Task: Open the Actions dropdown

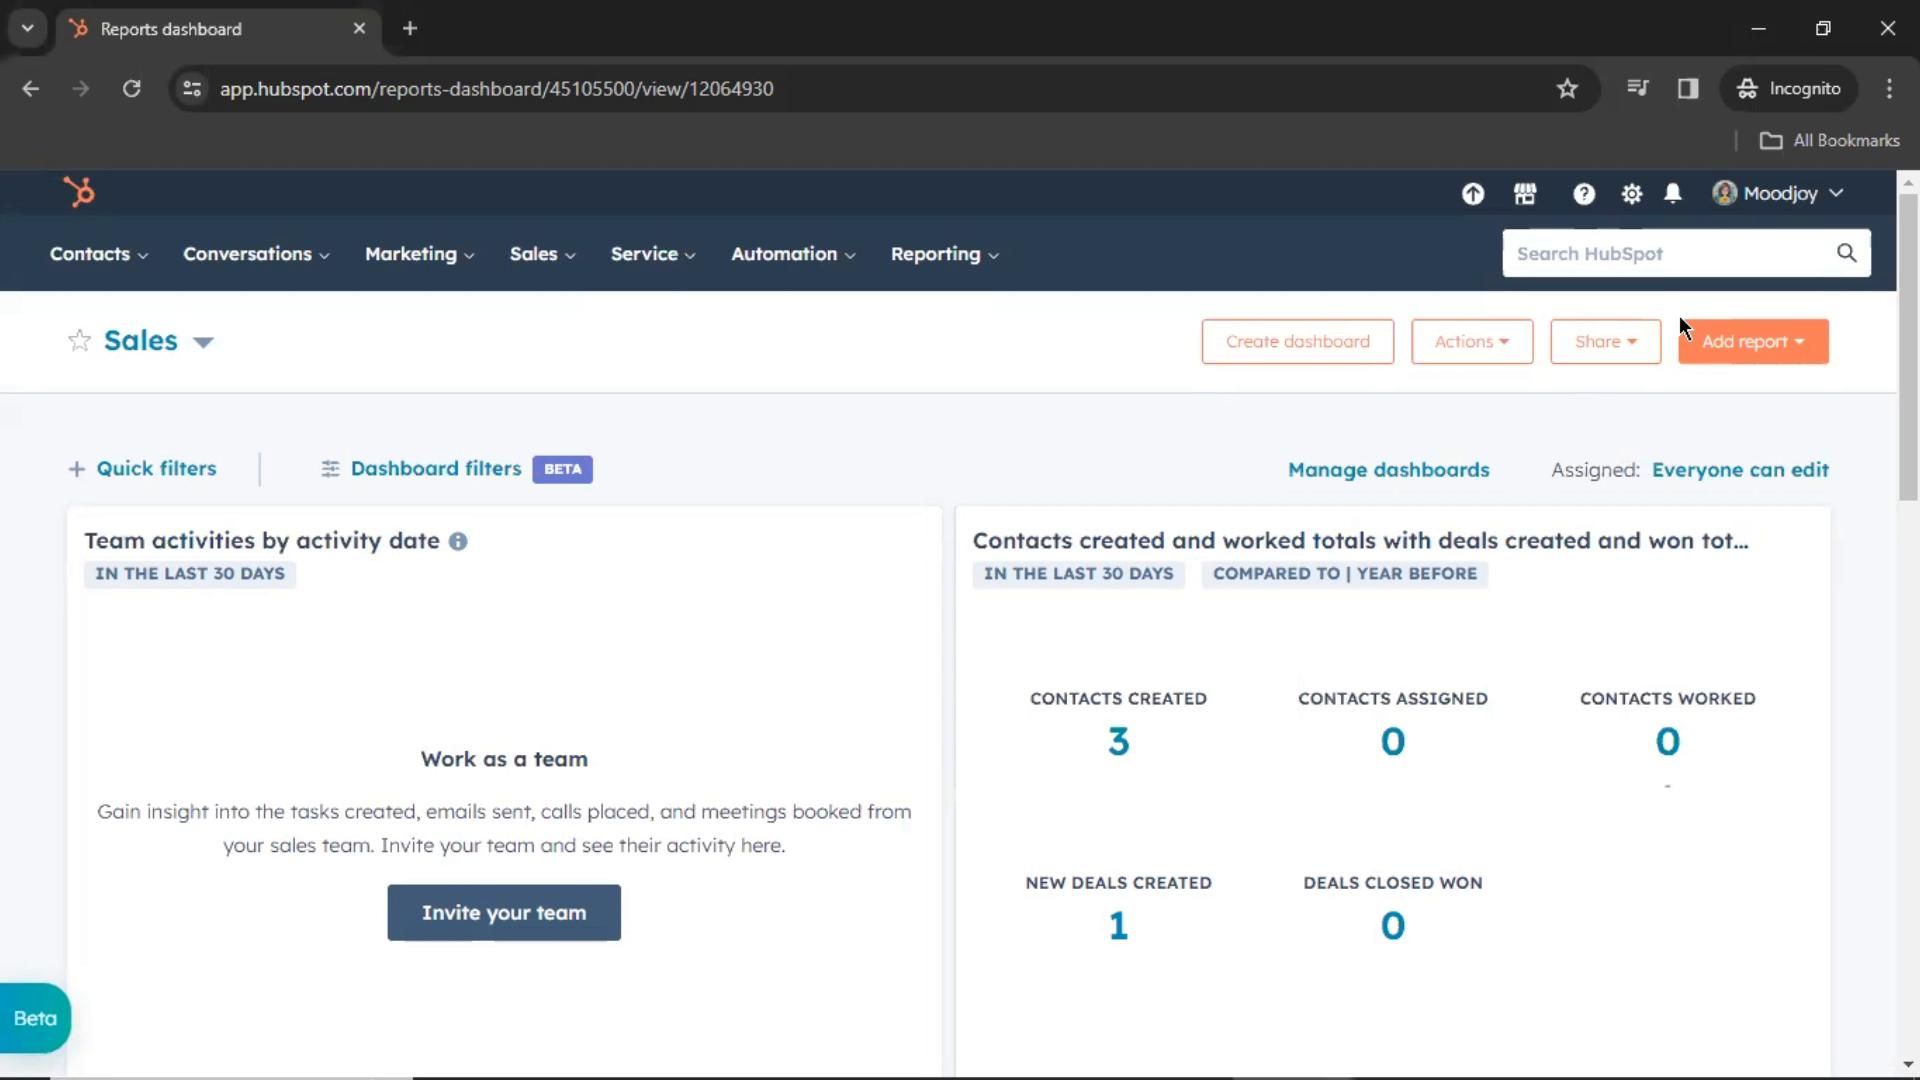Action: [1471, 341]
